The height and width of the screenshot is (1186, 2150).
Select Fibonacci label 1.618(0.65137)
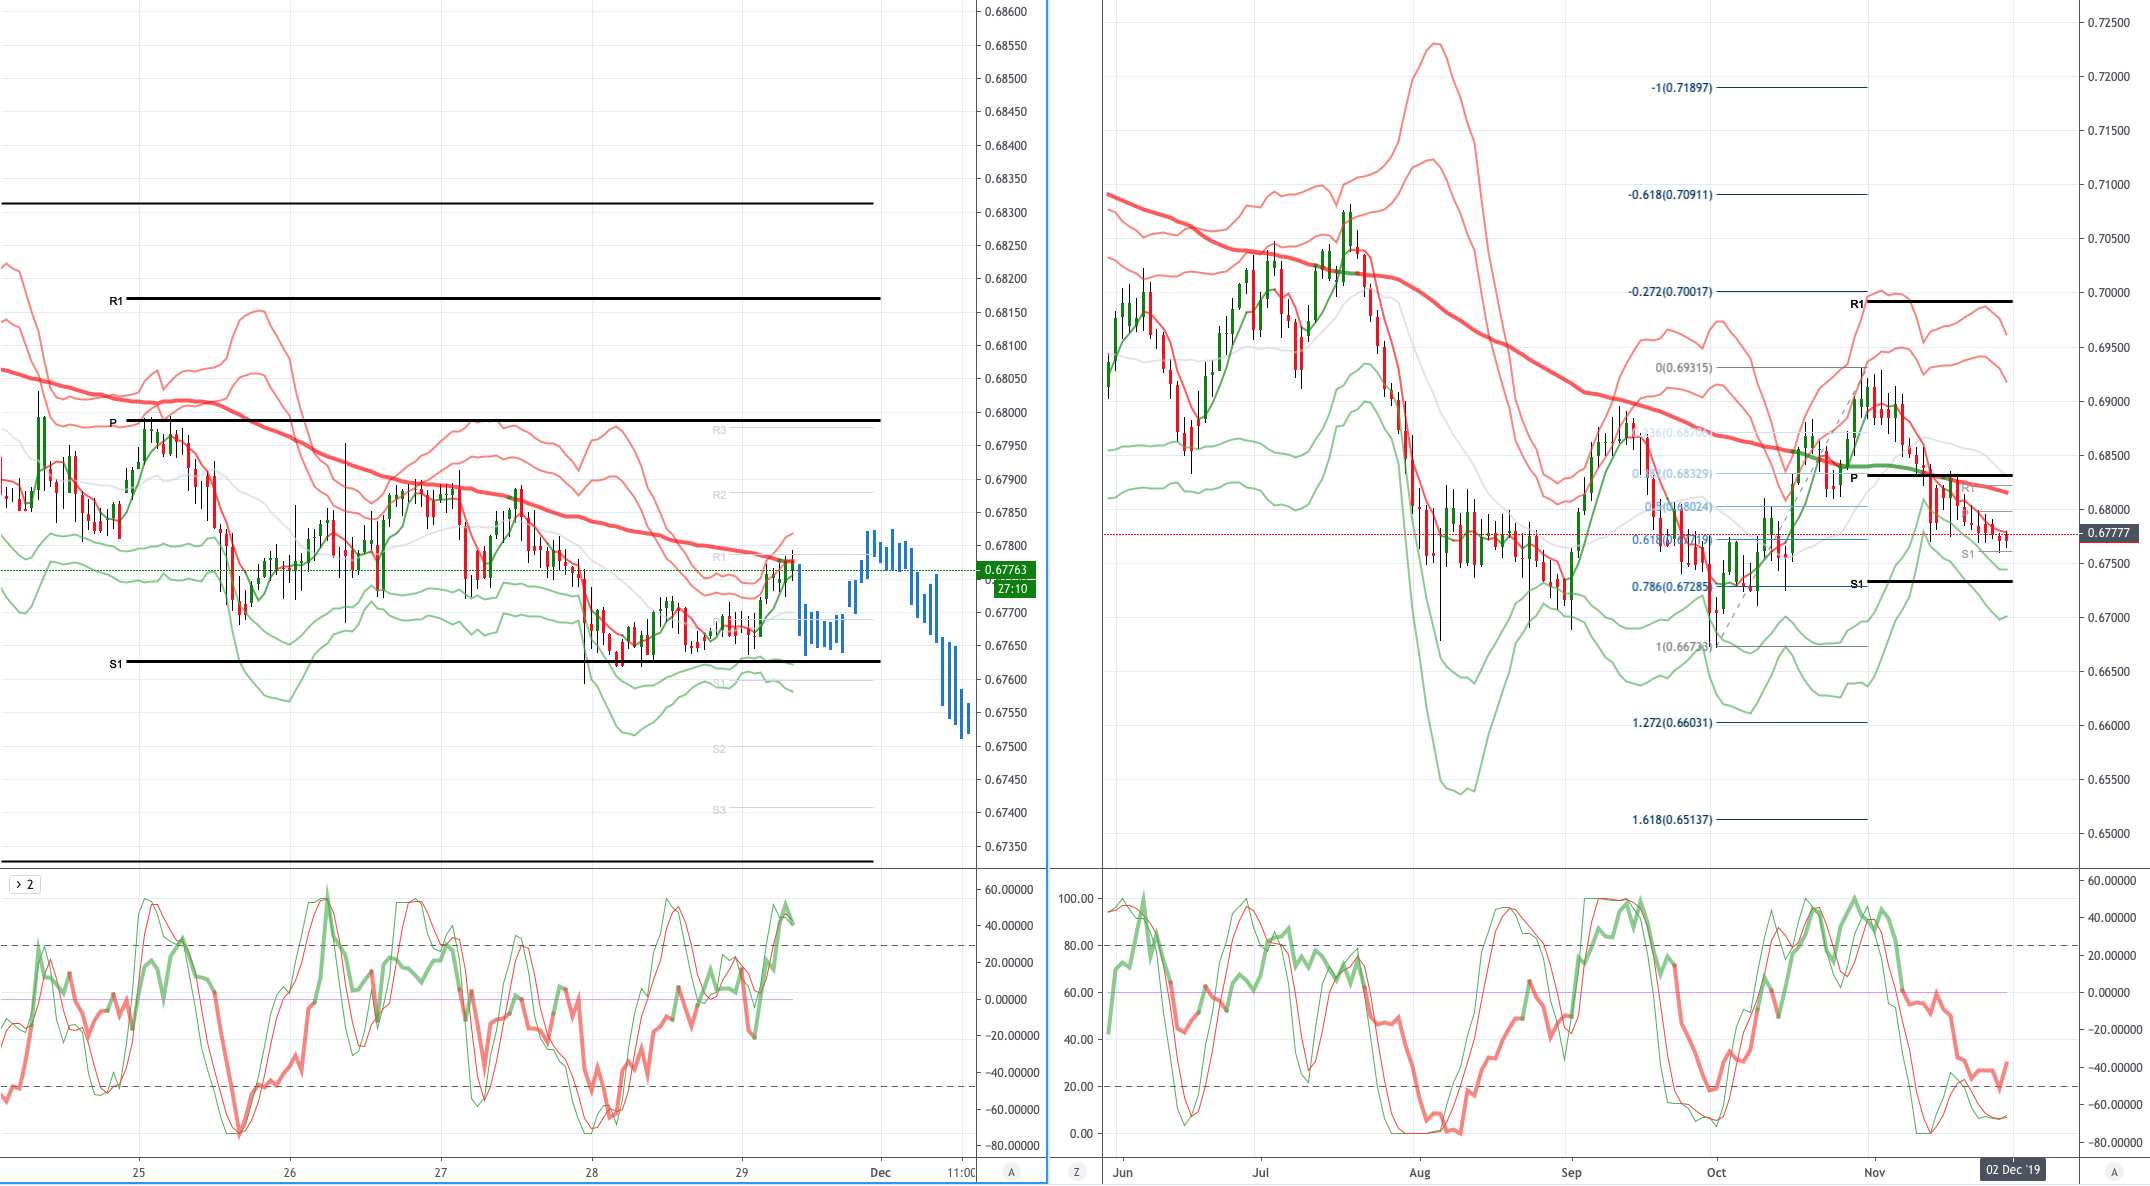[x=1672, y=820]
